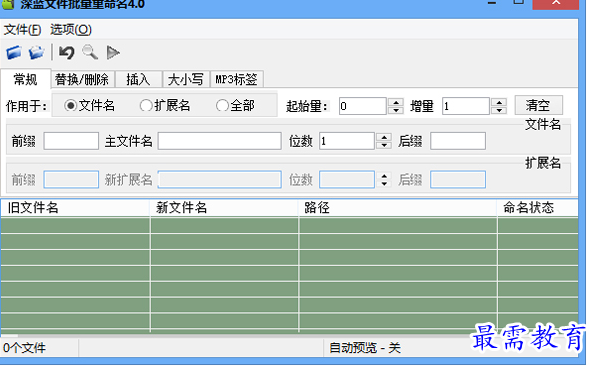594x369 pixels.
Task: Click the 清空 button
Action: coord(538,105)
